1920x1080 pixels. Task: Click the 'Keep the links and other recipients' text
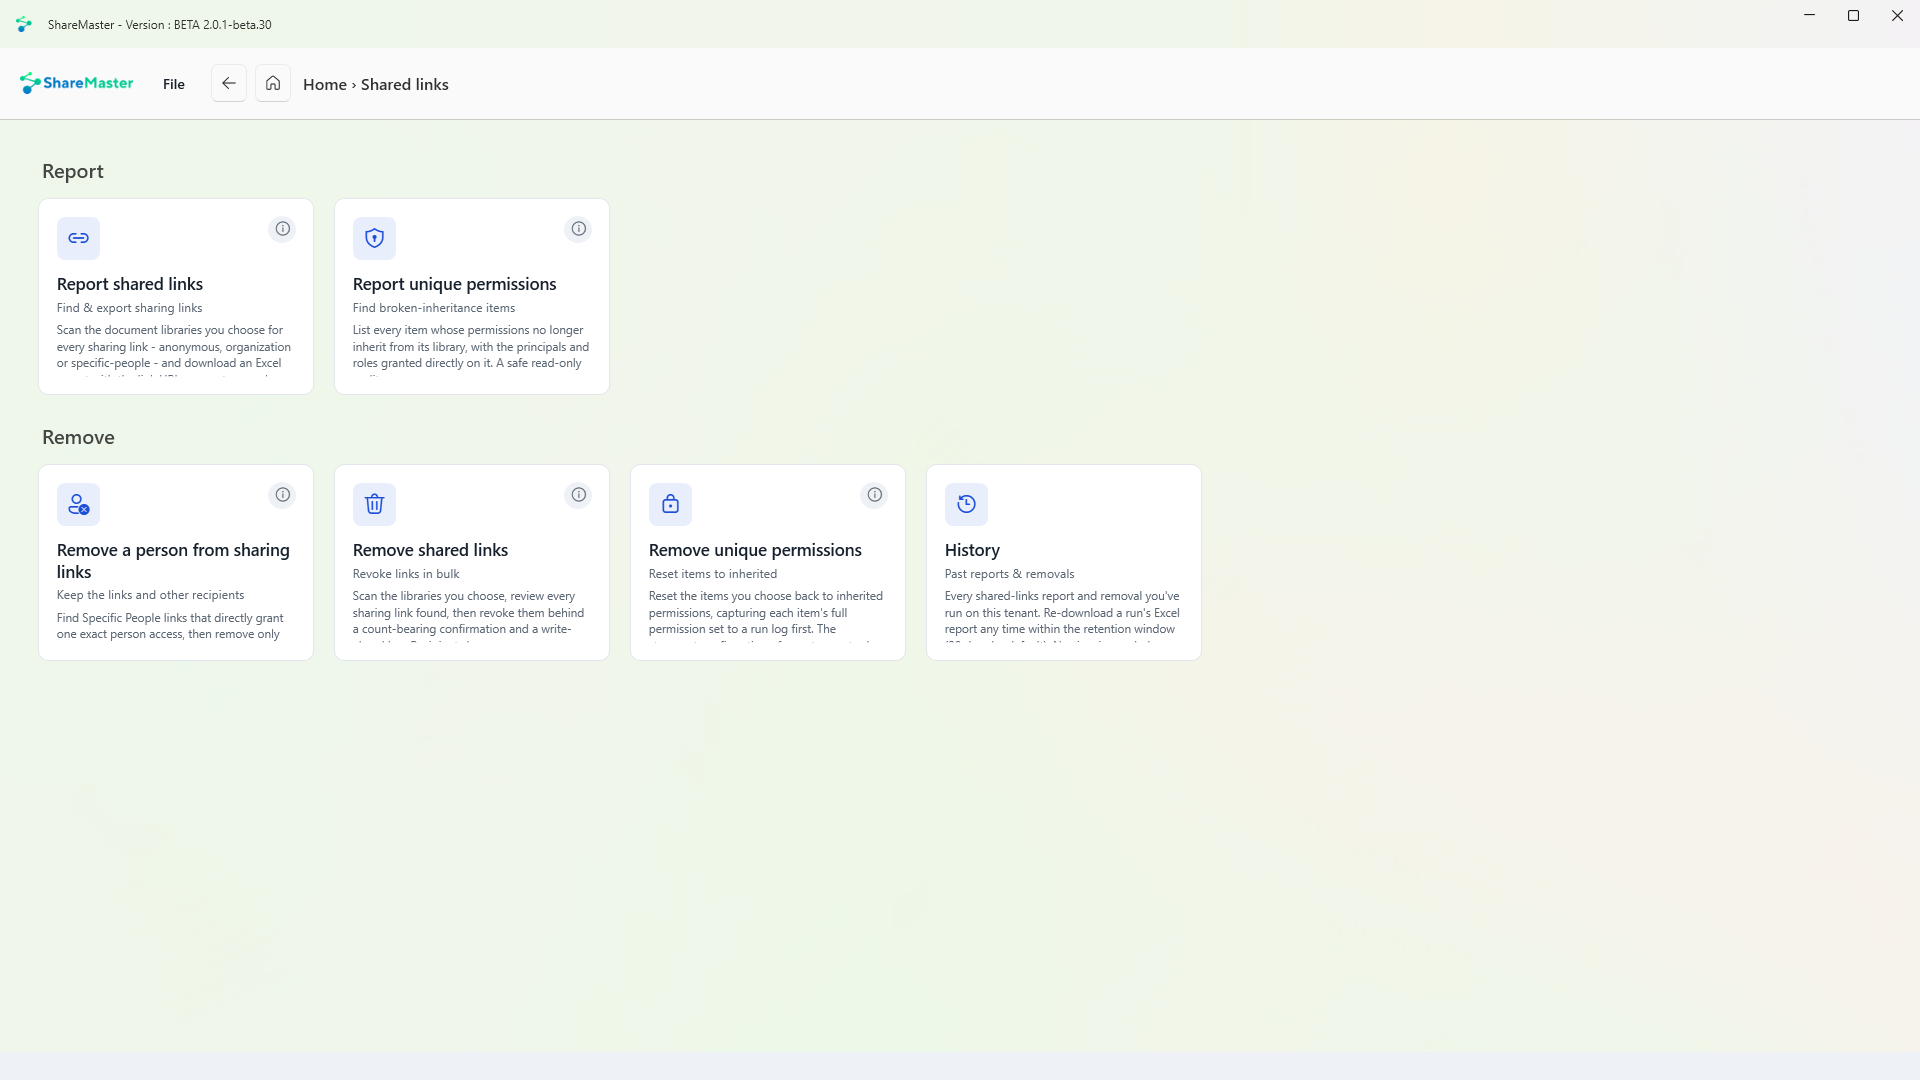point(151,595)
